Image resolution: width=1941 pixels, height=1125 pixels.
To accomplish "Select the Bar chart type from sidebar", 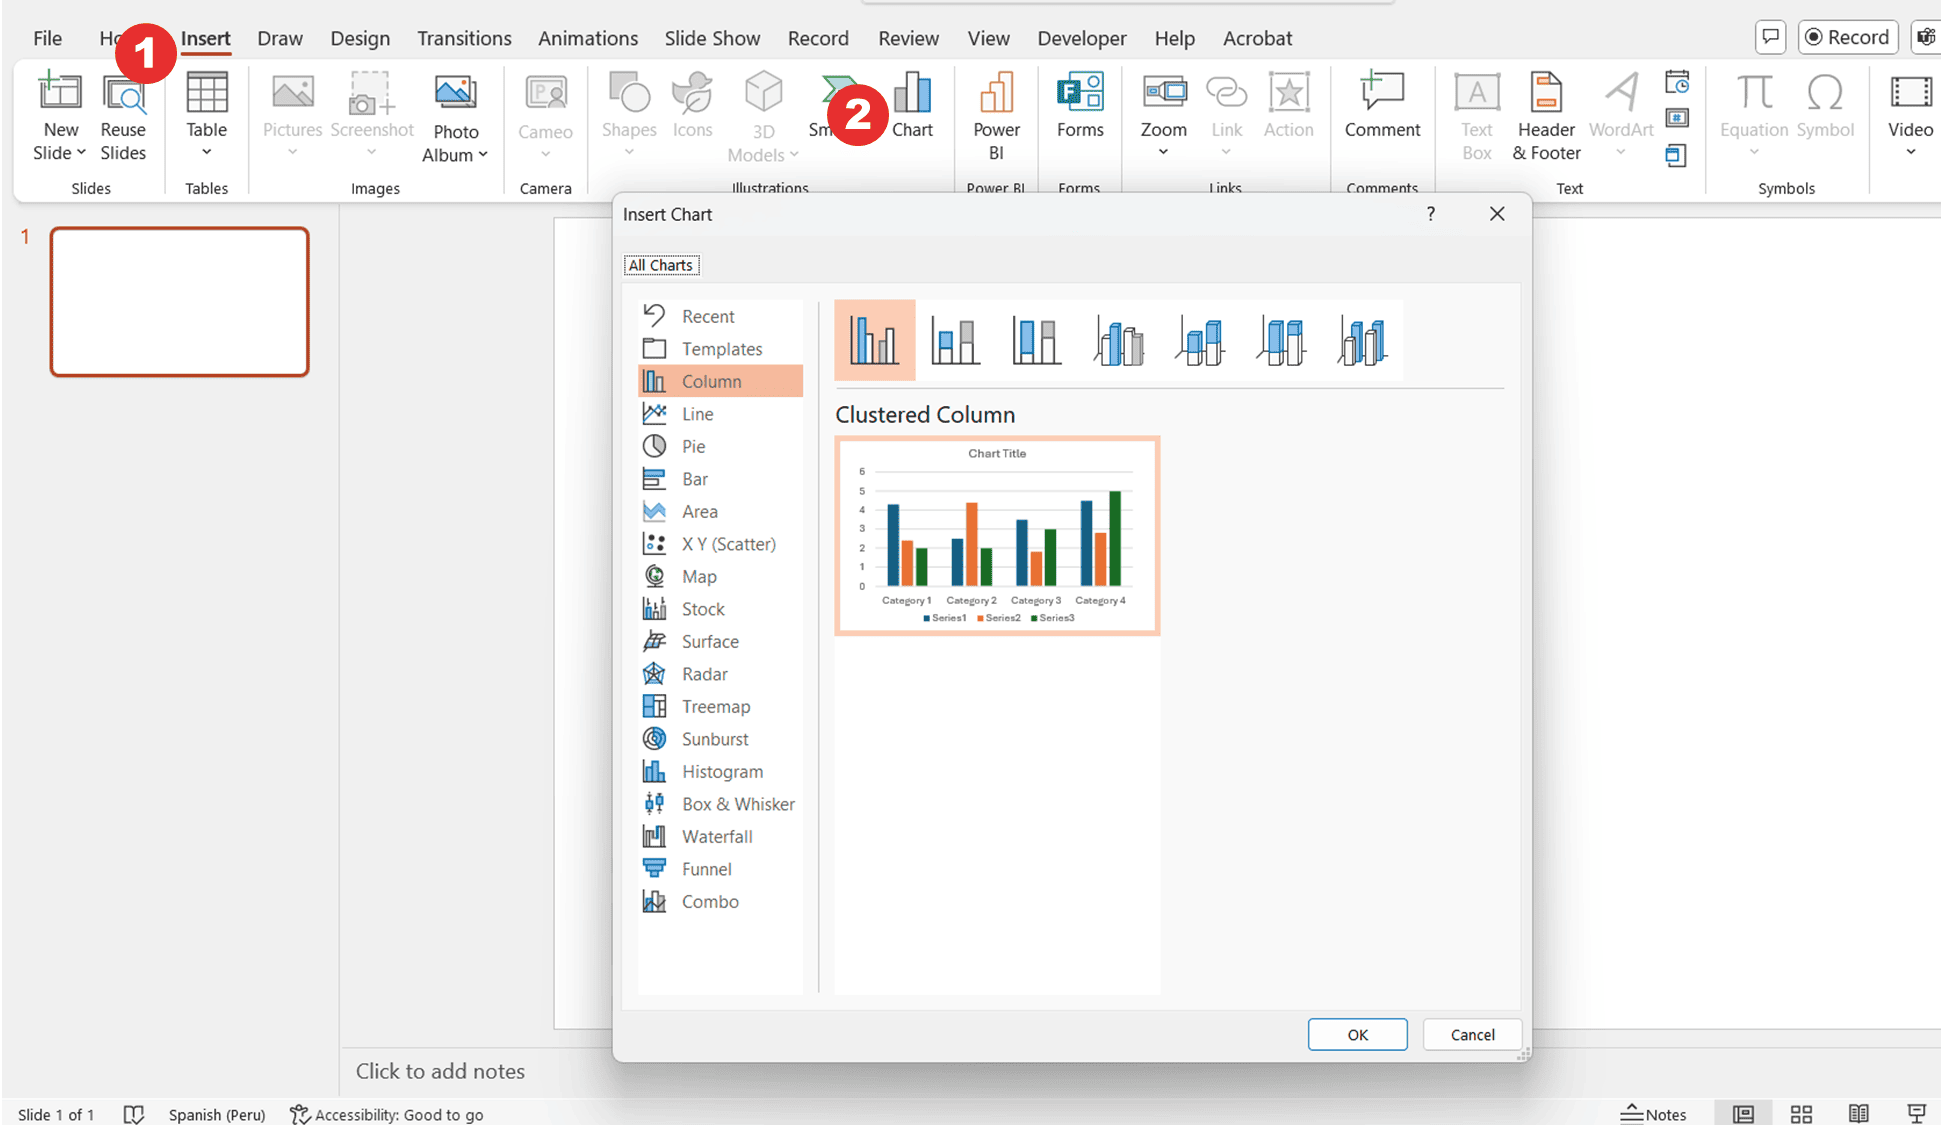I will click(693, 478).
